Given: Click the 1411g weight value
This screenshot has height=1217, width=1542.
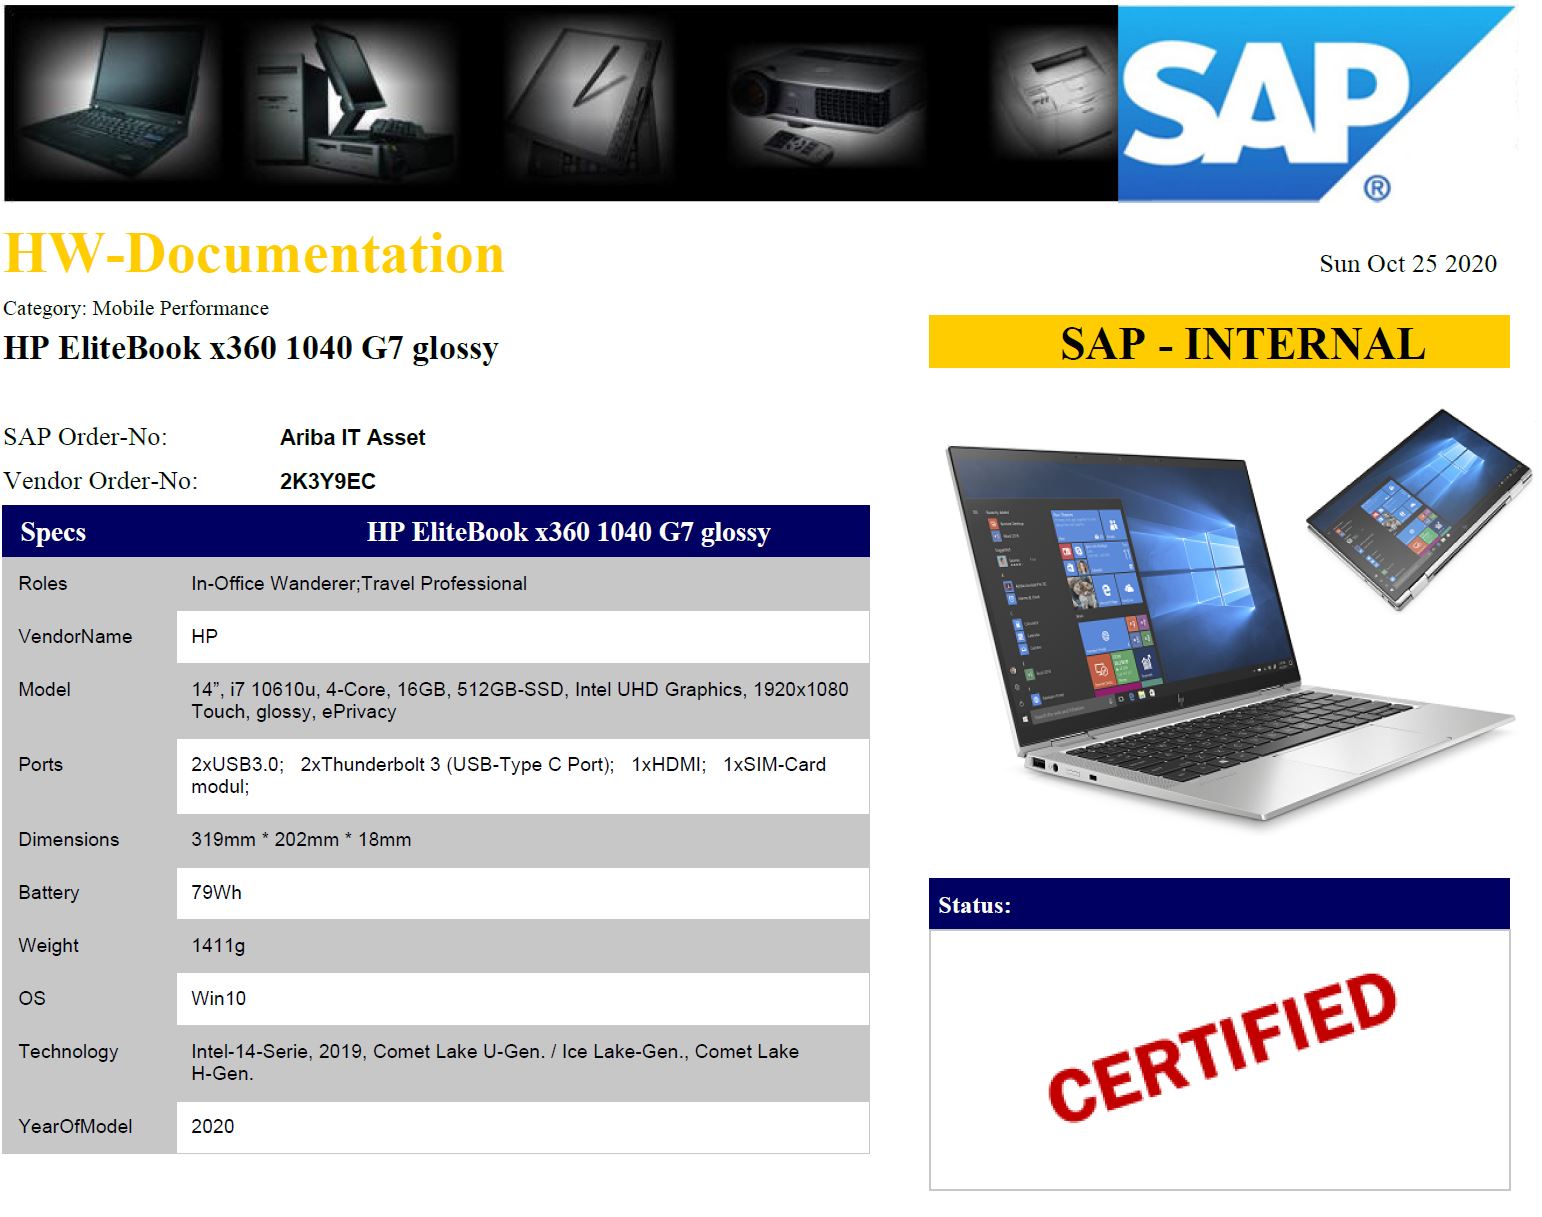Looking at the screenshot, I should coord(218,945).
